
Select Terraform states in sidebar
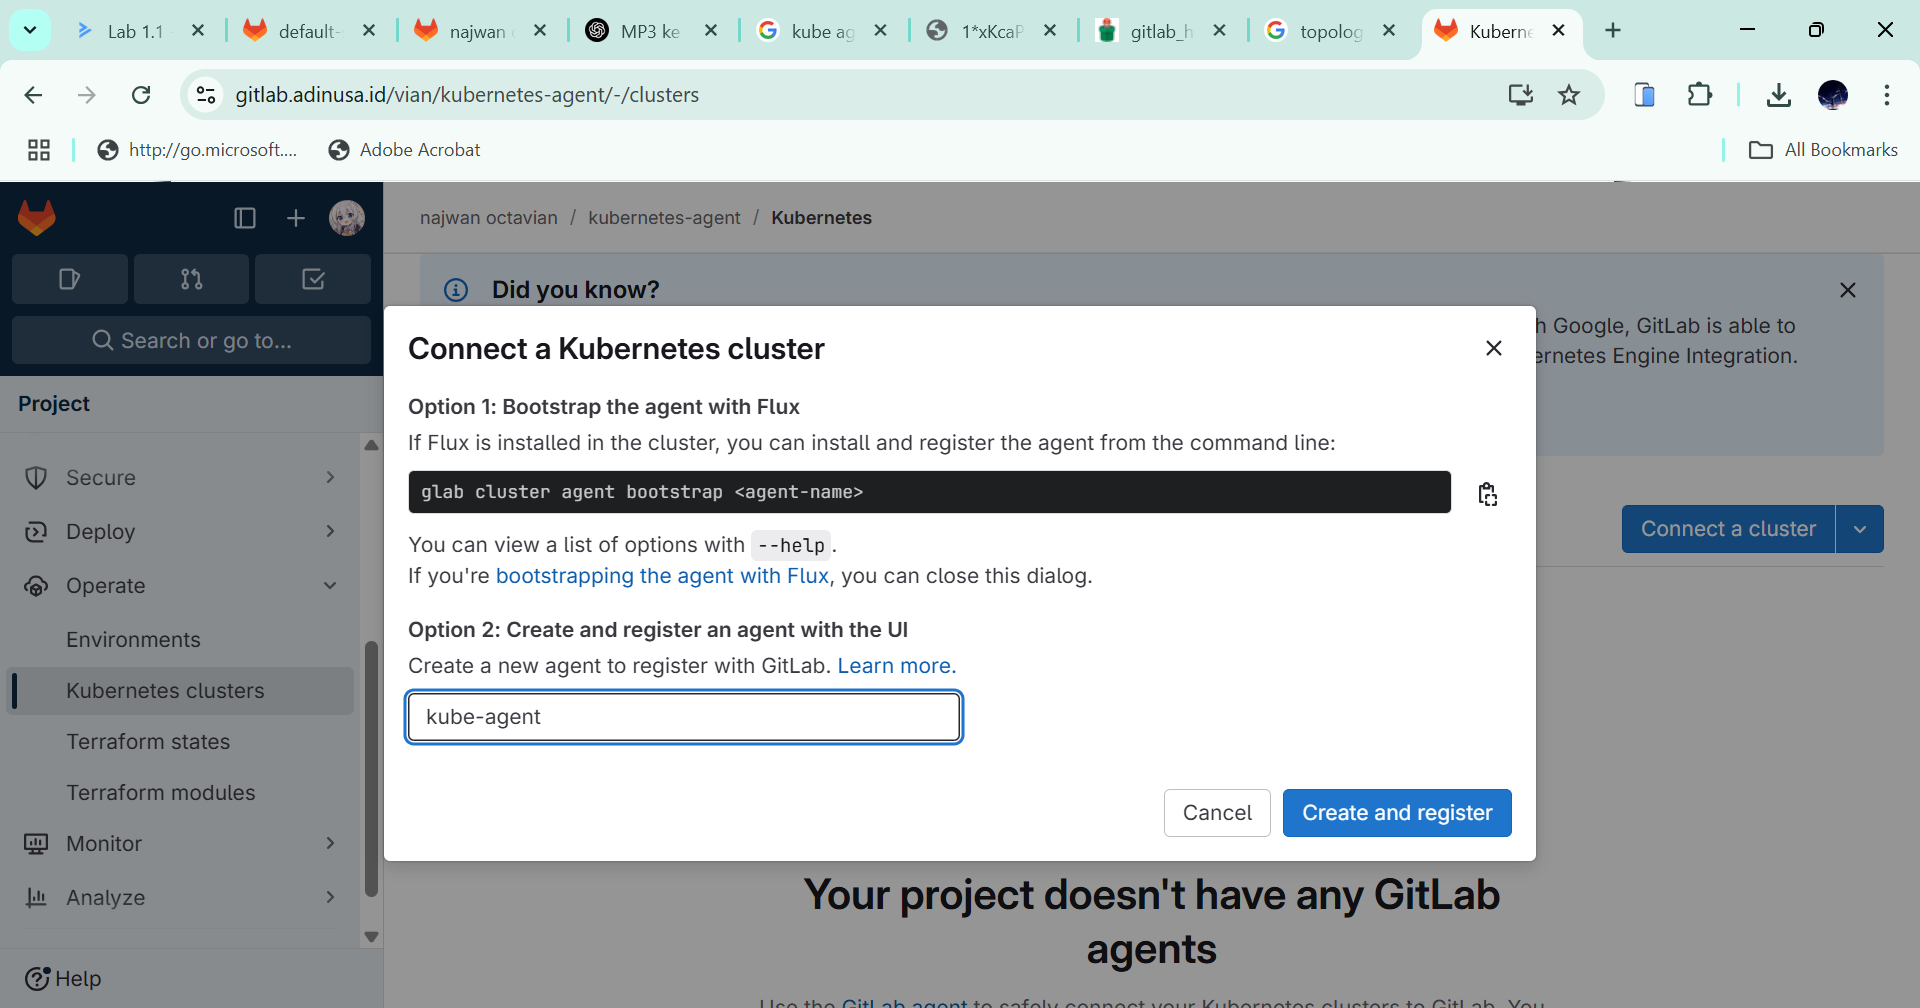(148, 742)
